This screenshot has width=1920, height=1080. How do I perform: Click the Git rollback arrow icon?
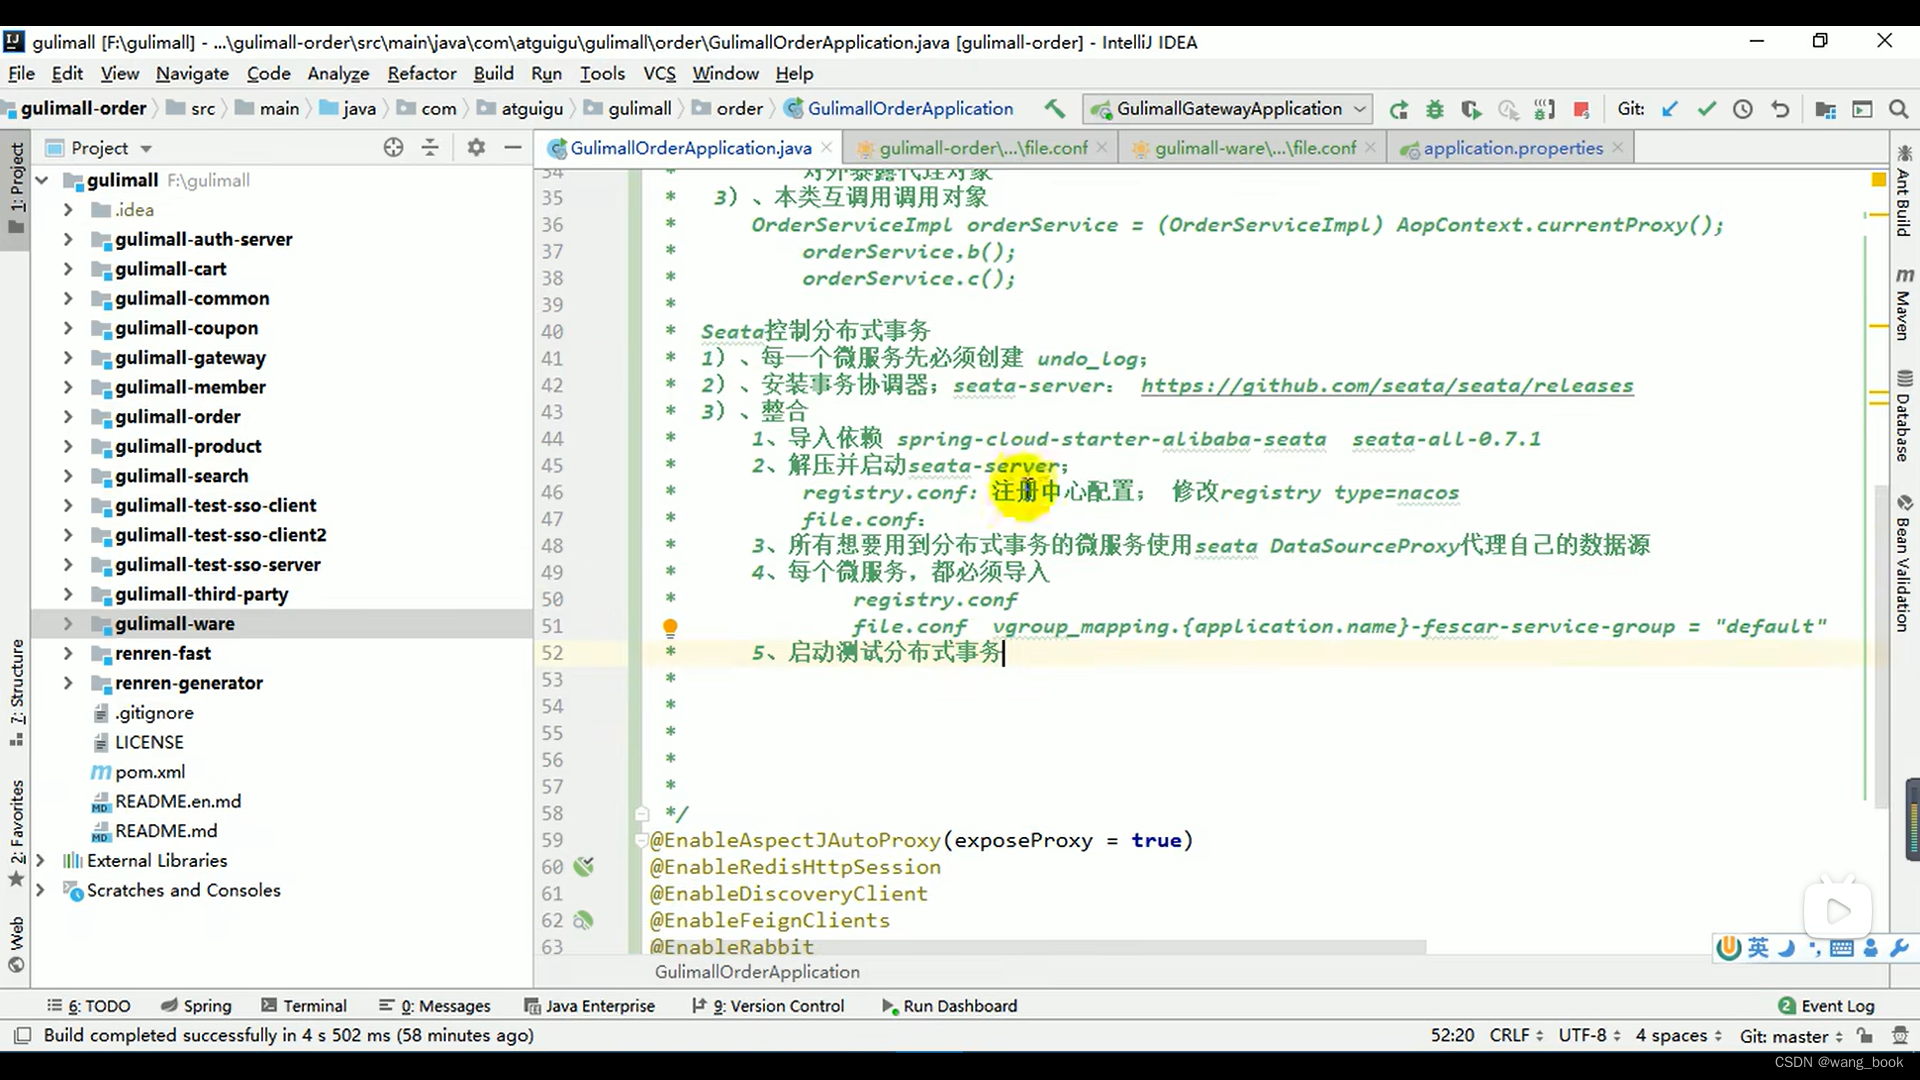pyautogui.click(x=1780, y=109)
